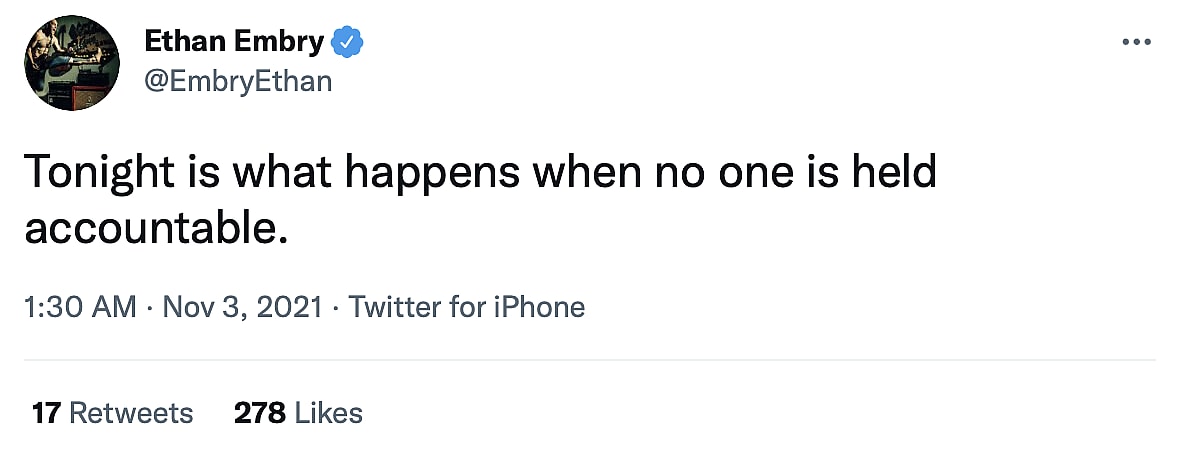Image resolution: width=1184 pixels, height=459 pixels.
Task: Click the number 278 like count
Action: coord(259,412)
